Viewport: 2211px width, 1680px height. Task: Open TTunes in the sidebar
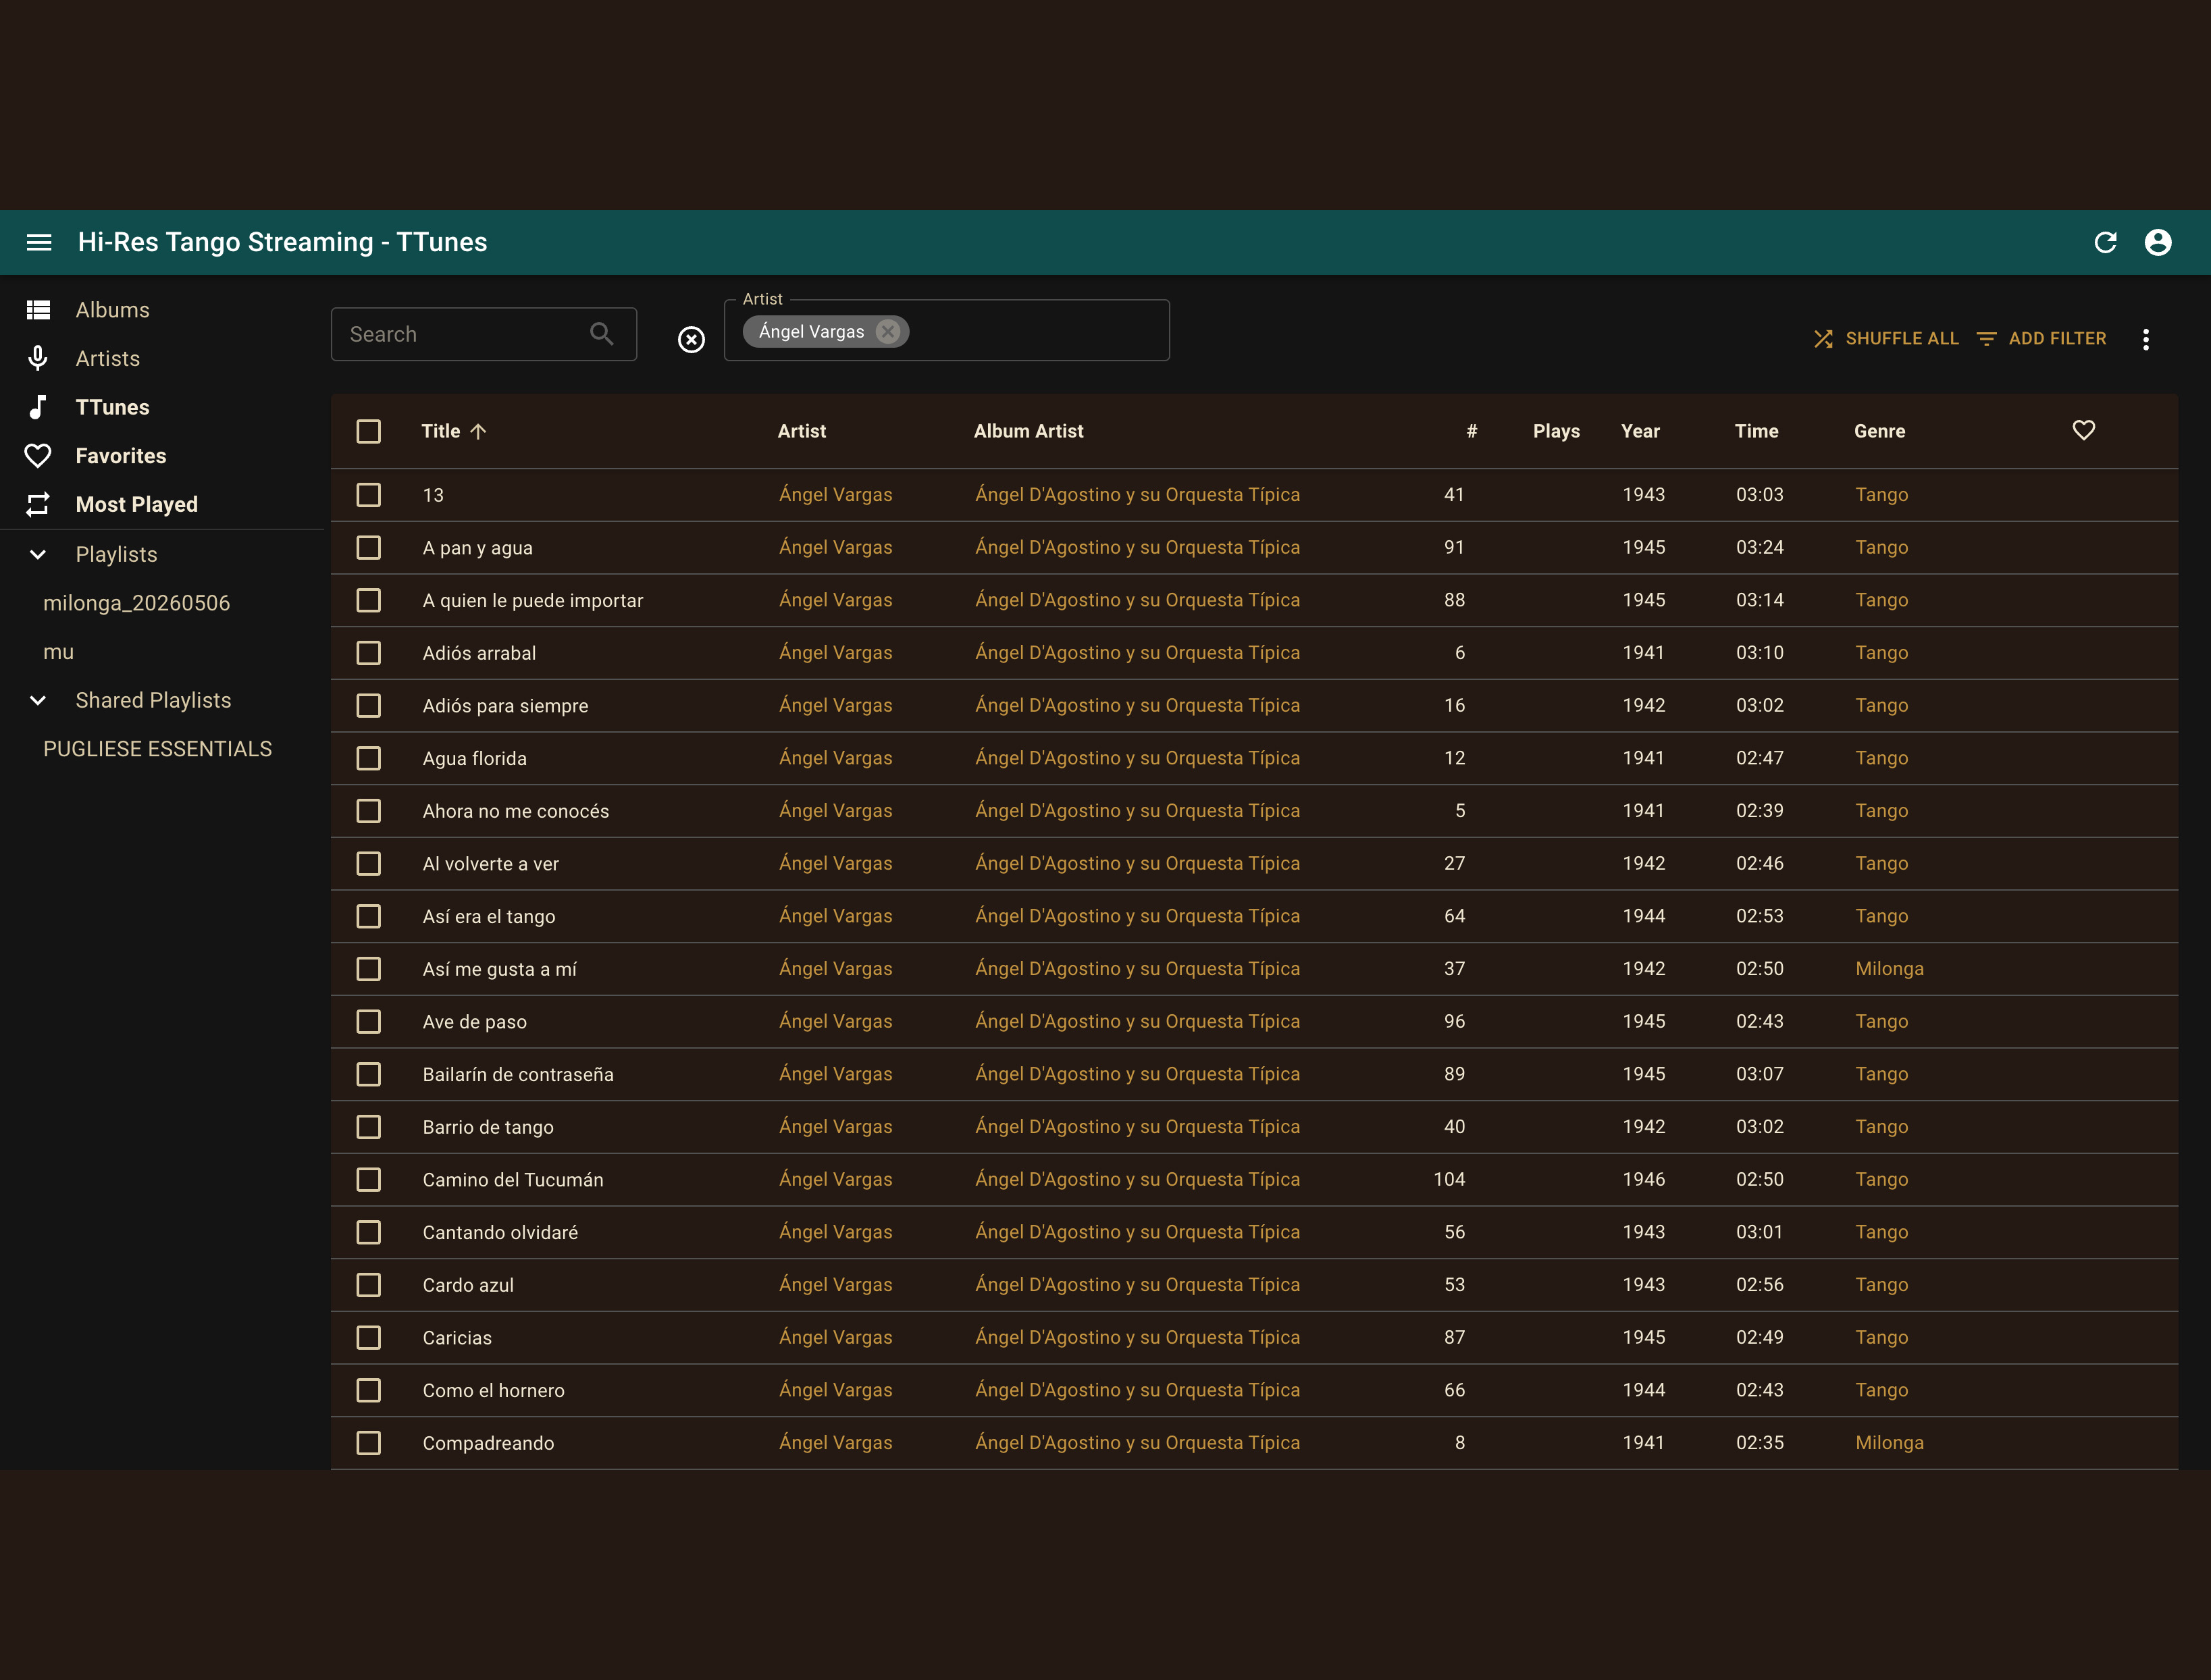113,407
